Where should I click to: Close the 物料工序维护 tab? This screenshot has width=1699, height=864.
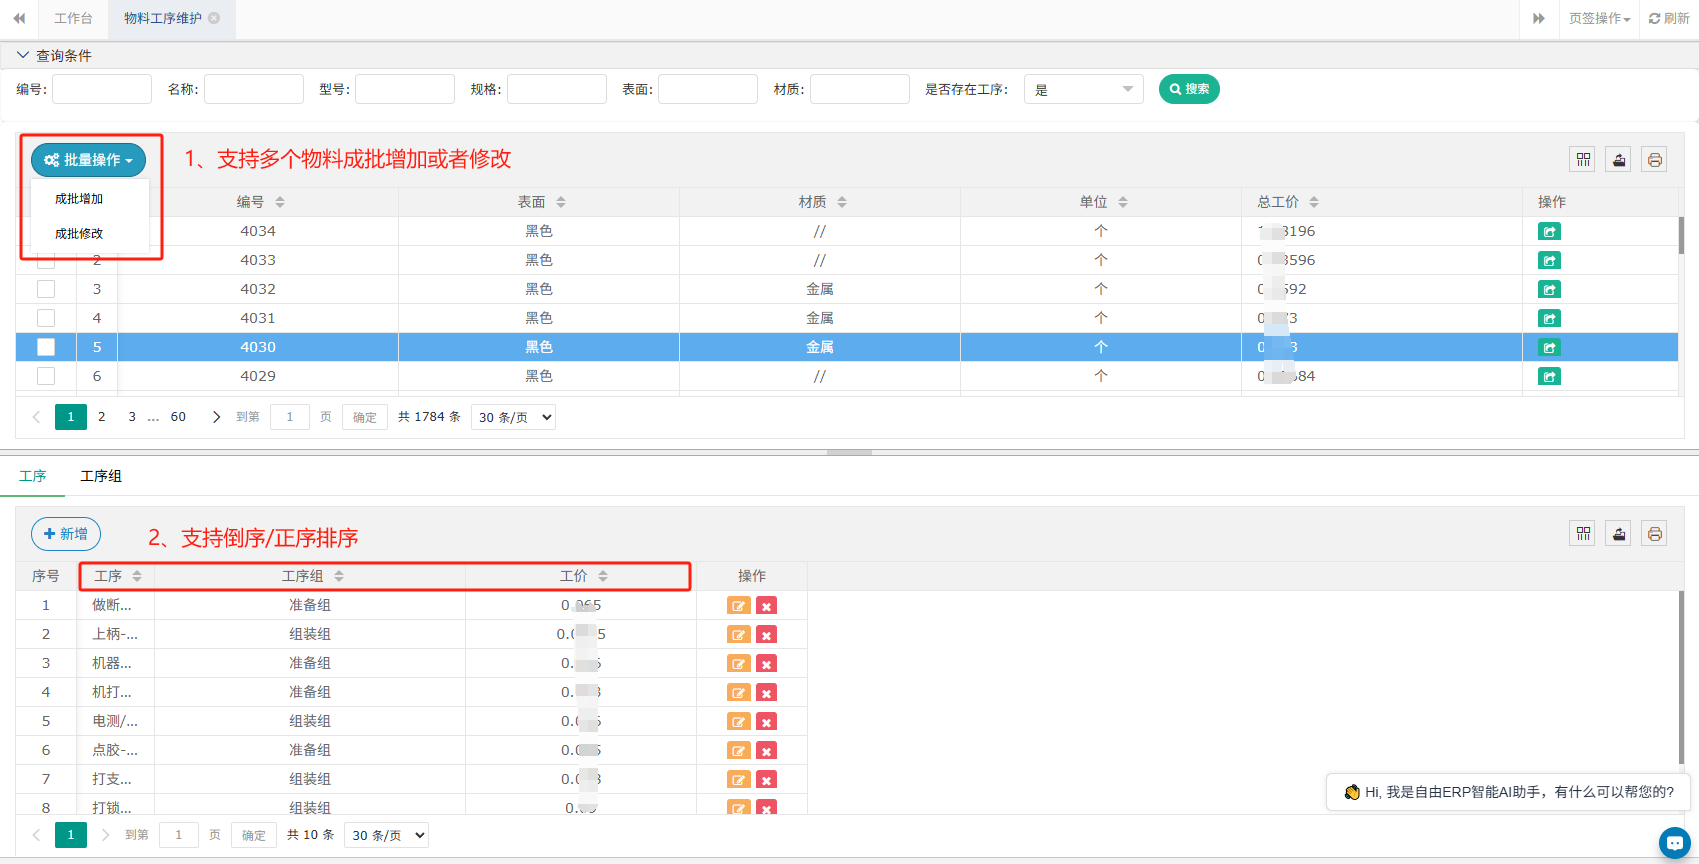pos(214,18)
